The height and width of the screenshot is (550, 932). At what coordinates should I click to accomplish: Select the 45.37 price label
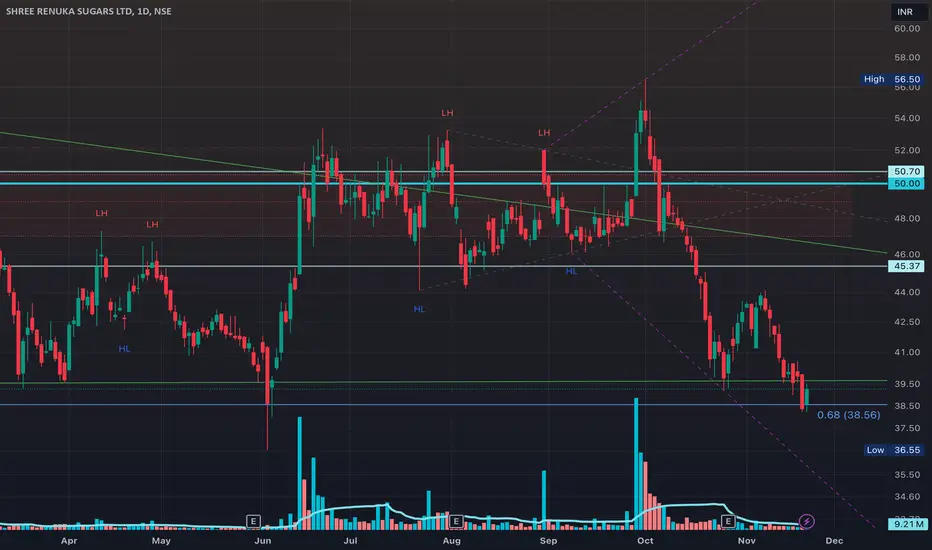(x=906, y=266)
